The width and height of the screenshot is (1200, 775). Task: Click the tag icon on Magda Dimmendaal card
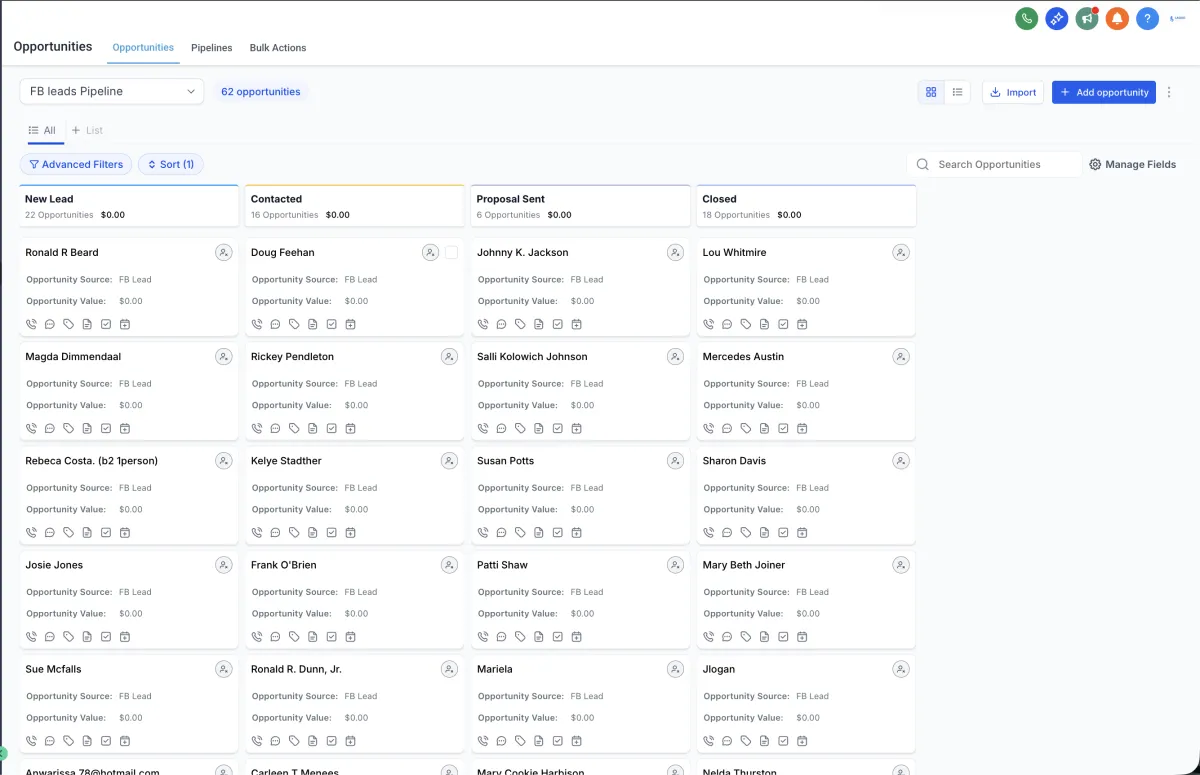[68, 428]
